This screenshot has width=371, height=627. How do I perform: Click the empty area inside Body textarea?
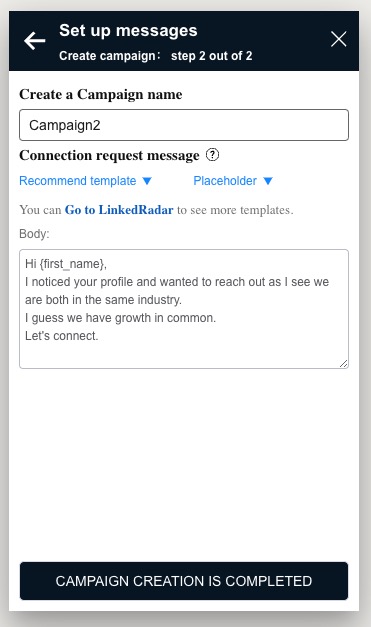point(184,354)
